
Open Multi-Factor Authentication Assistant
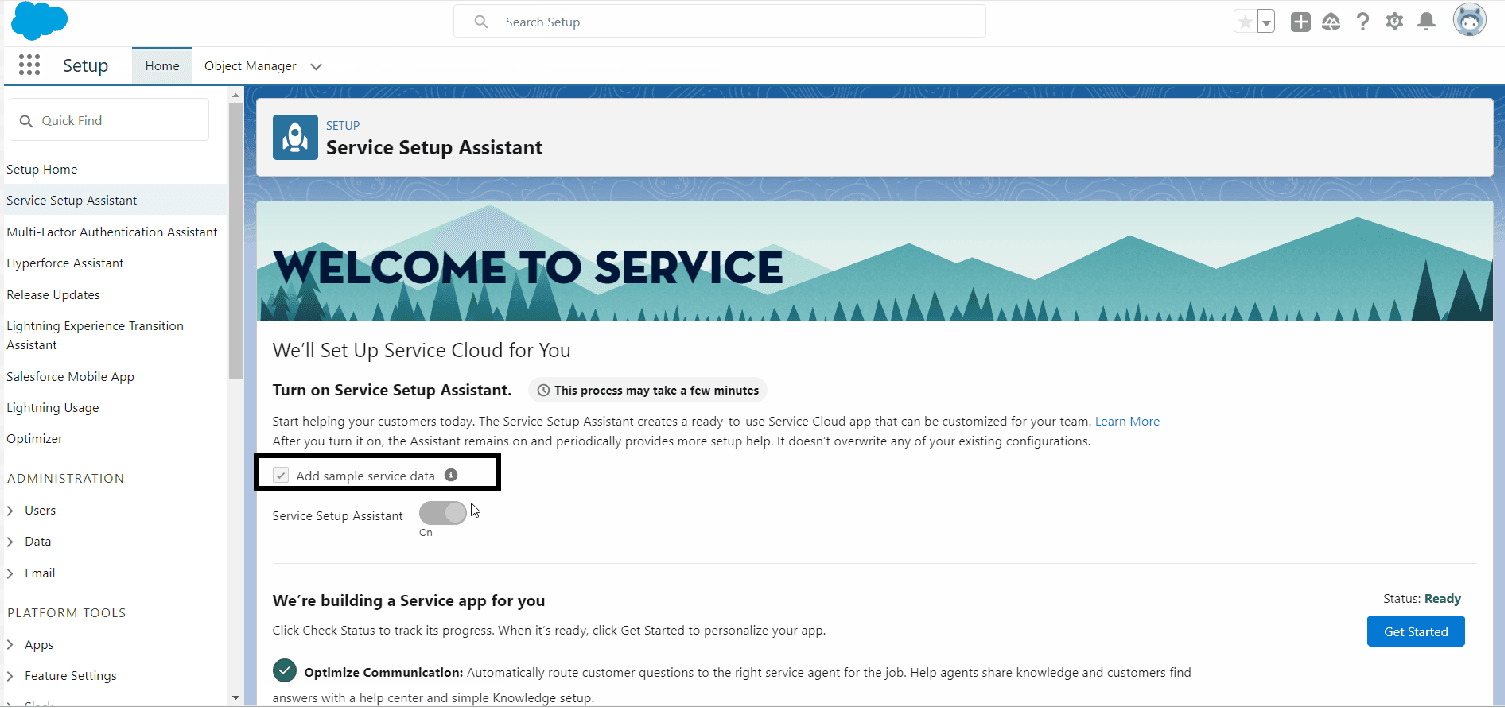[112, 232]
